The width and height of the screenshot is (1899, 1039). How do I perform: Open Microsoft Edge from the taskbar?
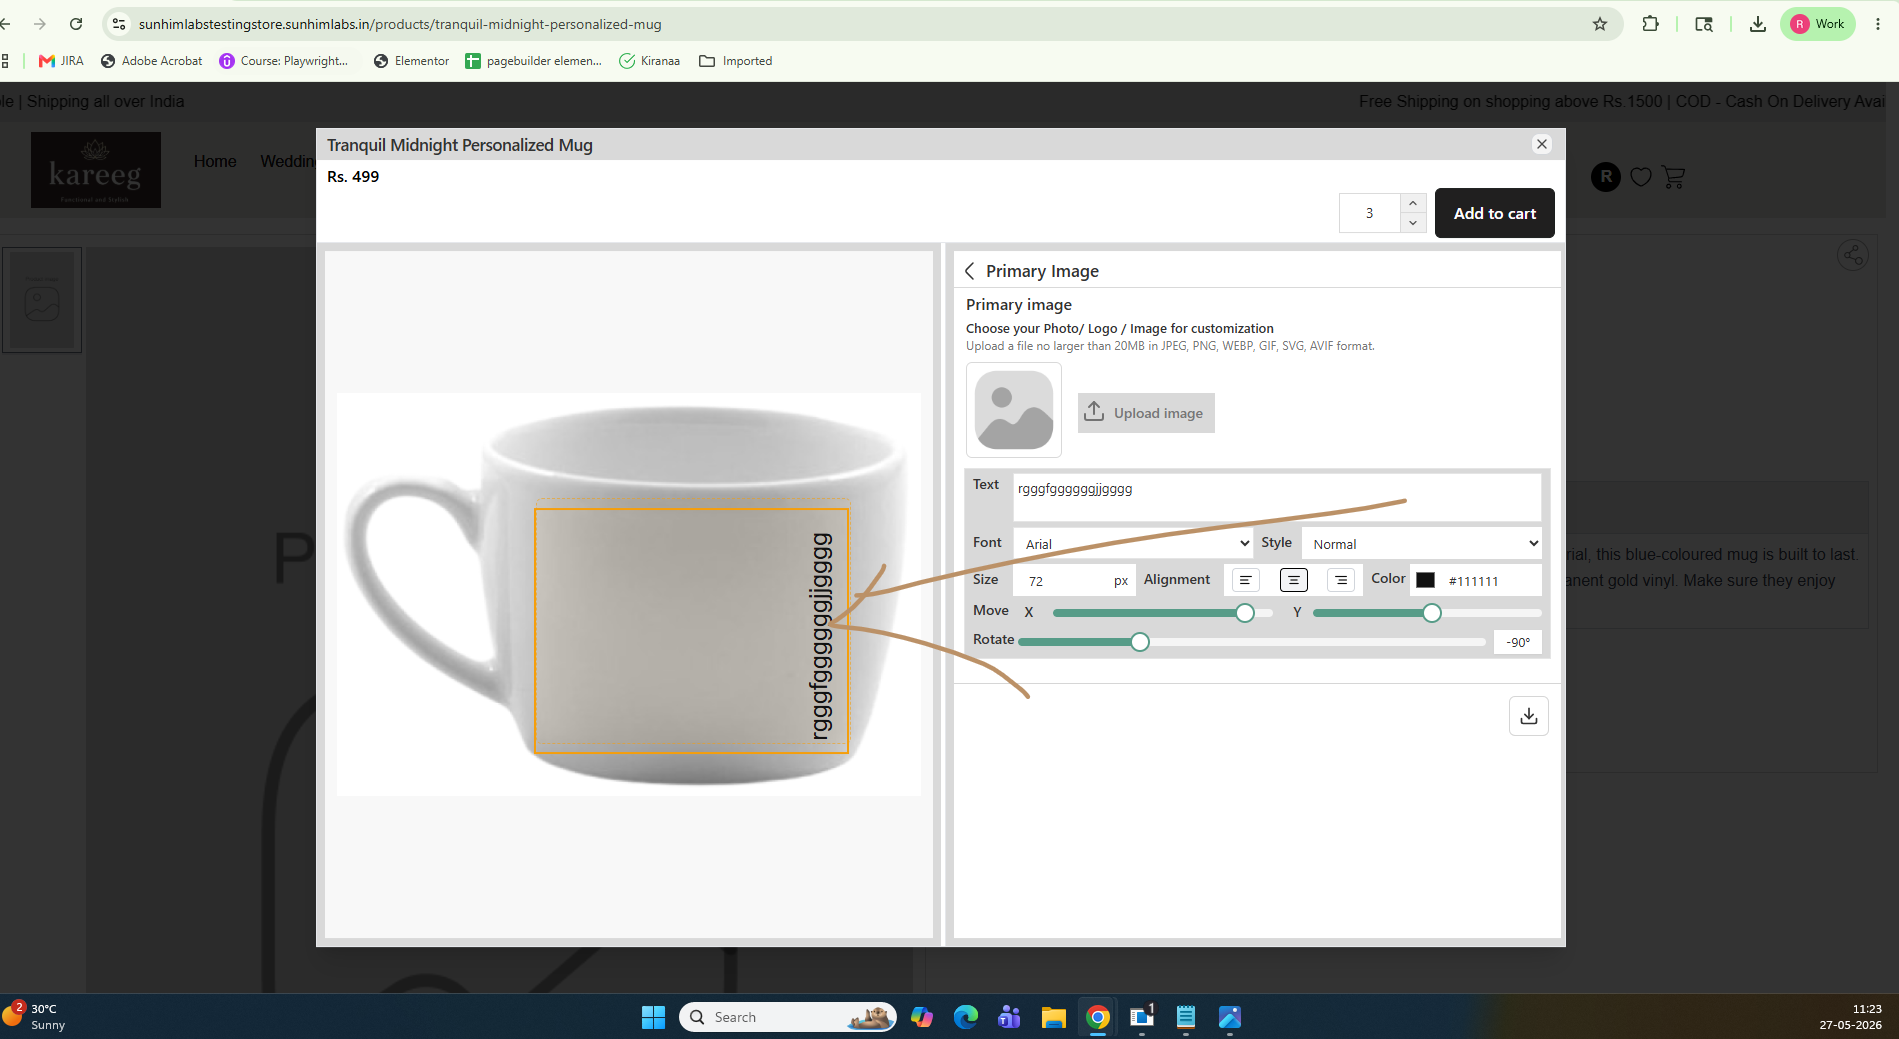tap(965, 1017)
